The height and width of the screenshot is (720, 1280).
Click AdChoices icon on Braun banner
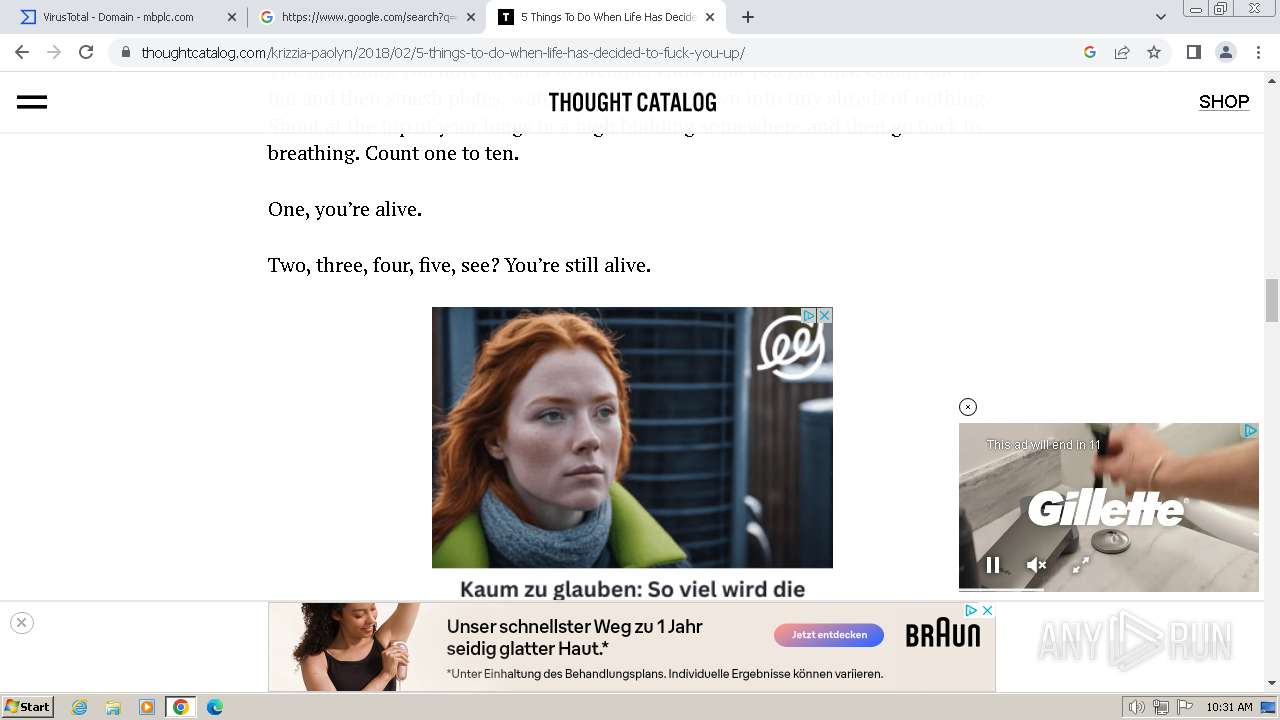click(971, 610)
